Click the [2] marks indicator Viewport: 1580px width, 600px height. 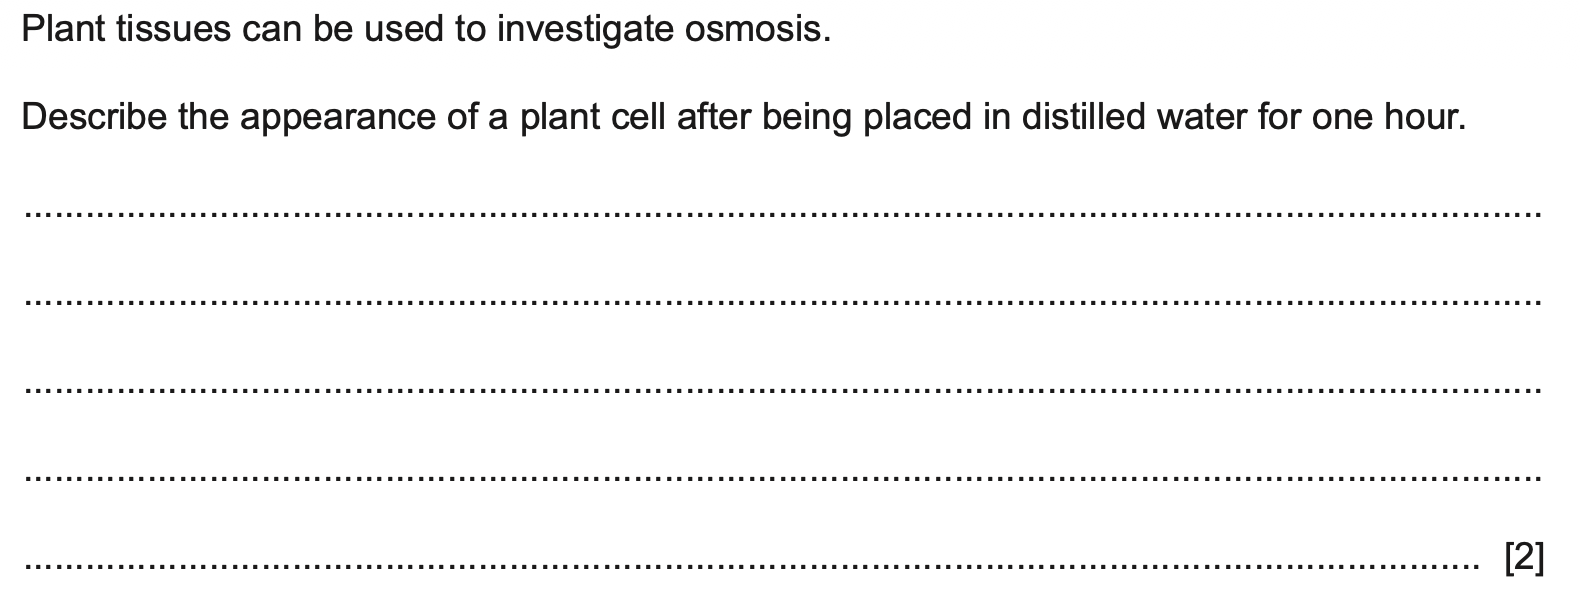click(x=1524, y=557)
